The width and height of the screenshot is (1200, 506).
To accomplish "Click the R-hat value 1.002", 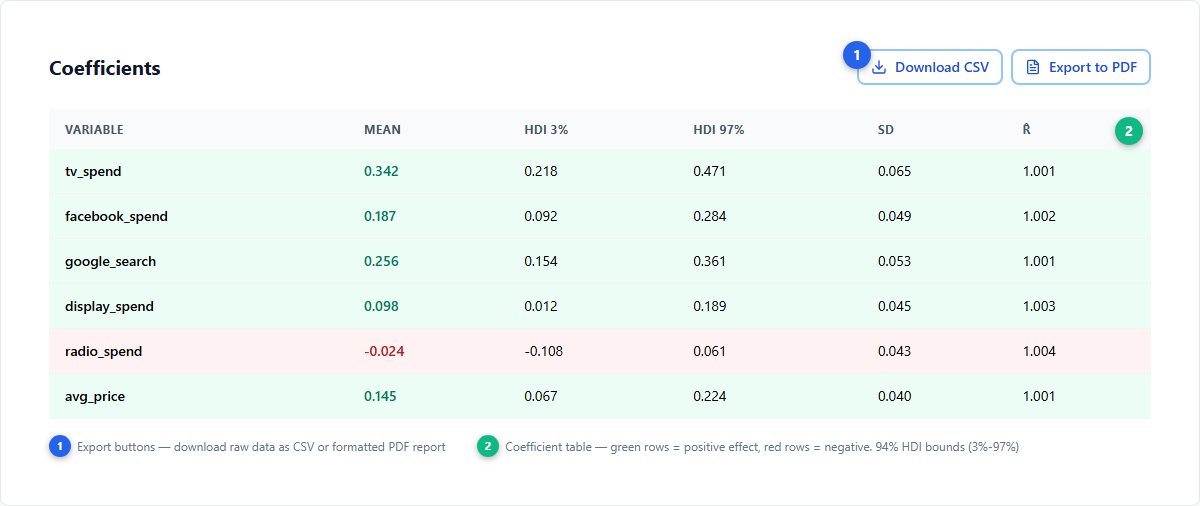I will tap(1039, 216).
